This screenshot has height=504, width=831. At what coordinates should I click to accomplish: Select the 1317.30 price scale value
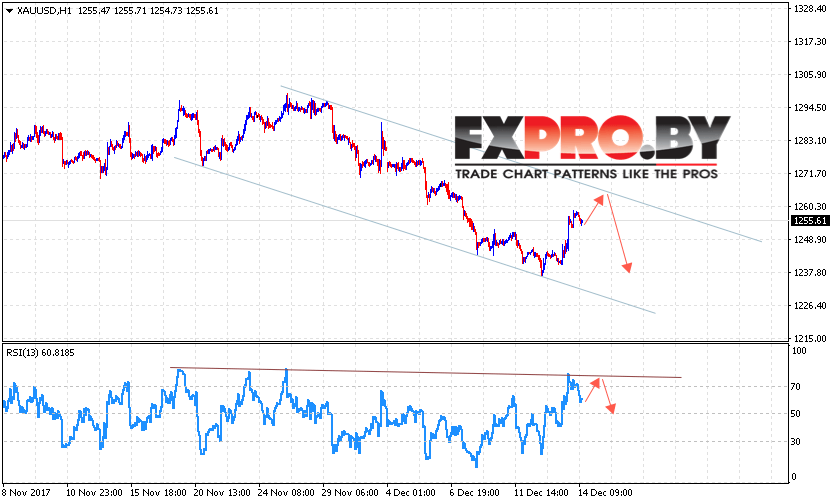[810, 41]
